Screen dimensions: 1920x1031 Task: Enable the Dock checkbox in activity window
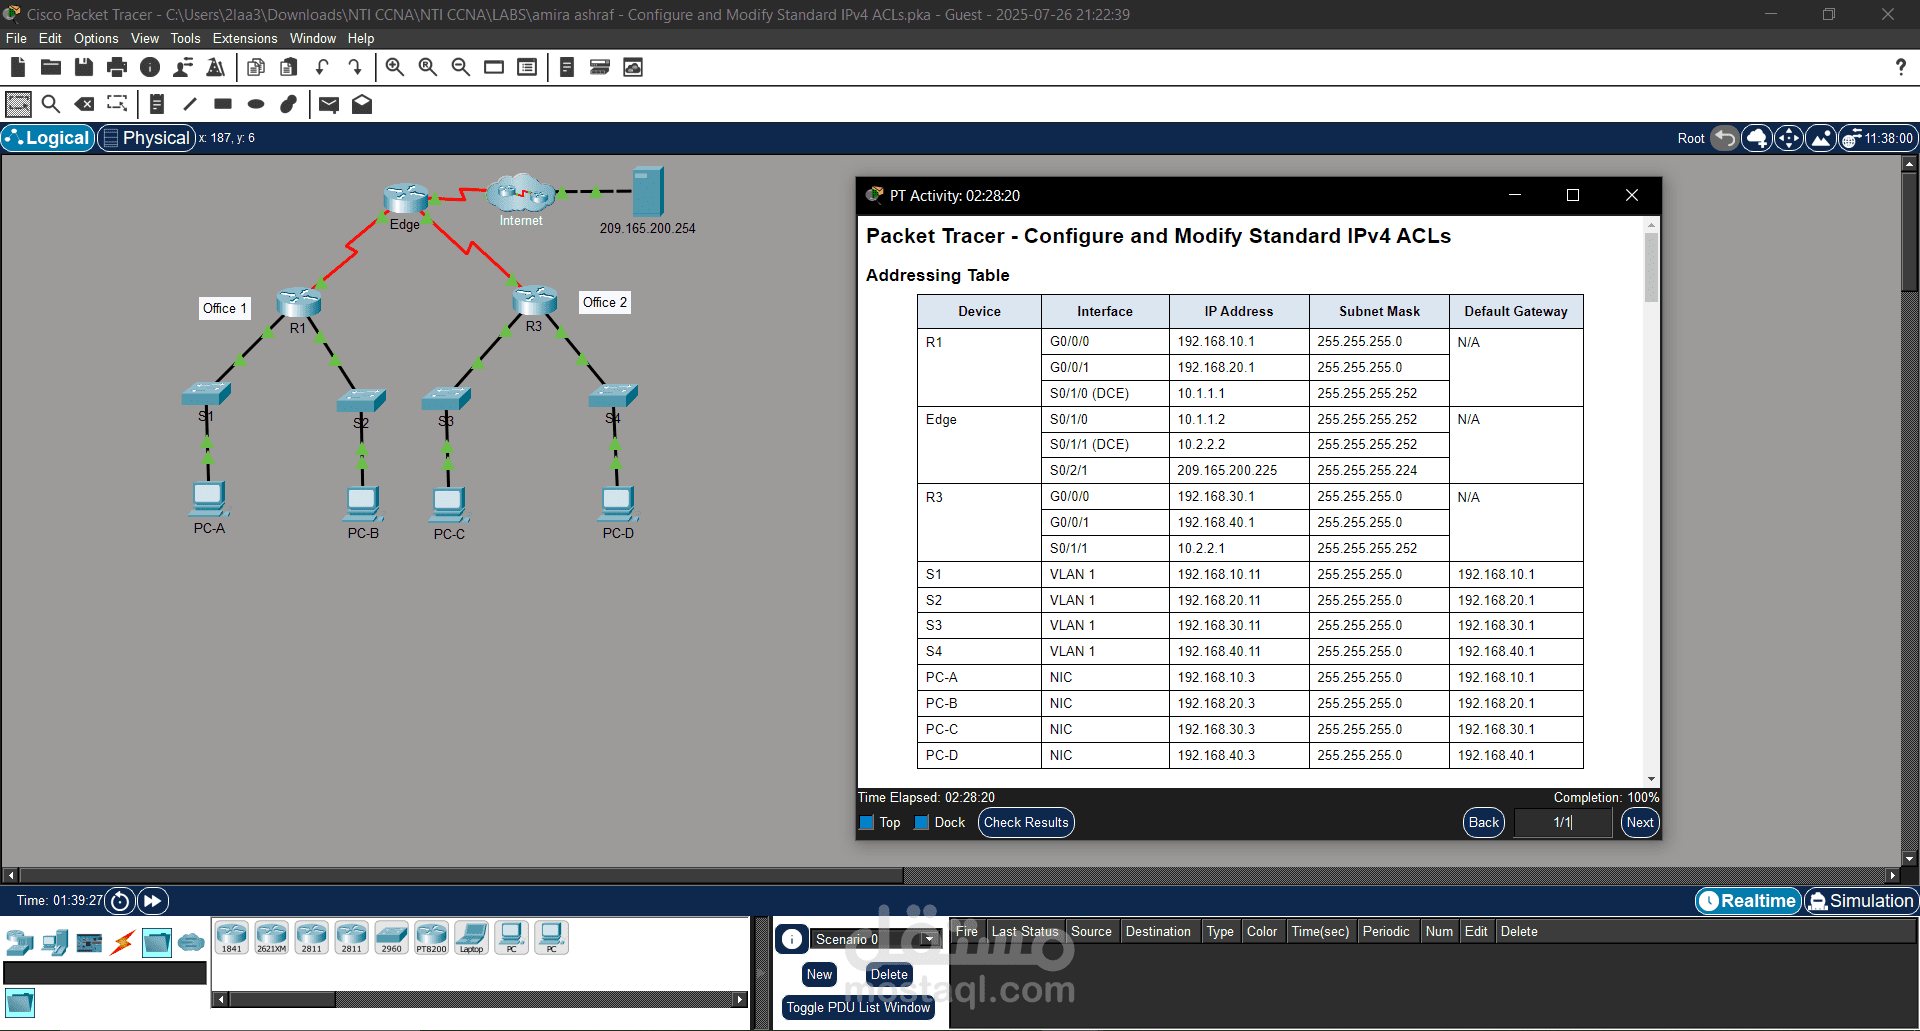(921, 822)
